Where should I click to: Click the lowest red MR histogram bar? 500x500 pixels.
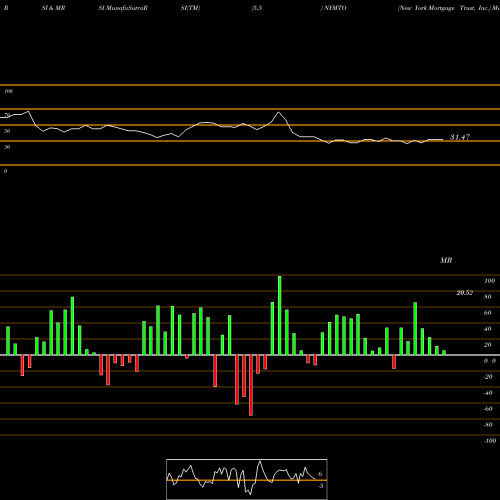point(251,385)
